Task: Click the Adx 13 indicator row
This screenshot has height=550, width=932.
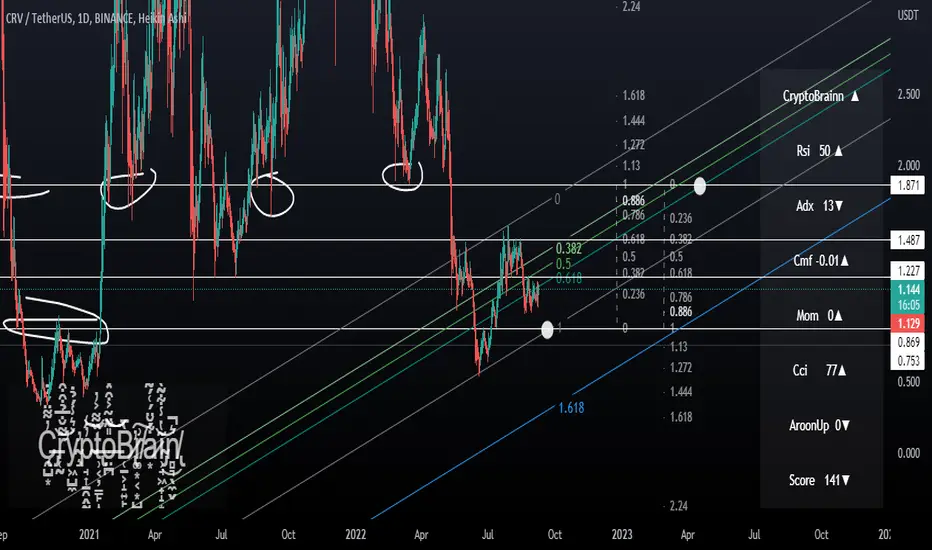Action: (821, 206)
